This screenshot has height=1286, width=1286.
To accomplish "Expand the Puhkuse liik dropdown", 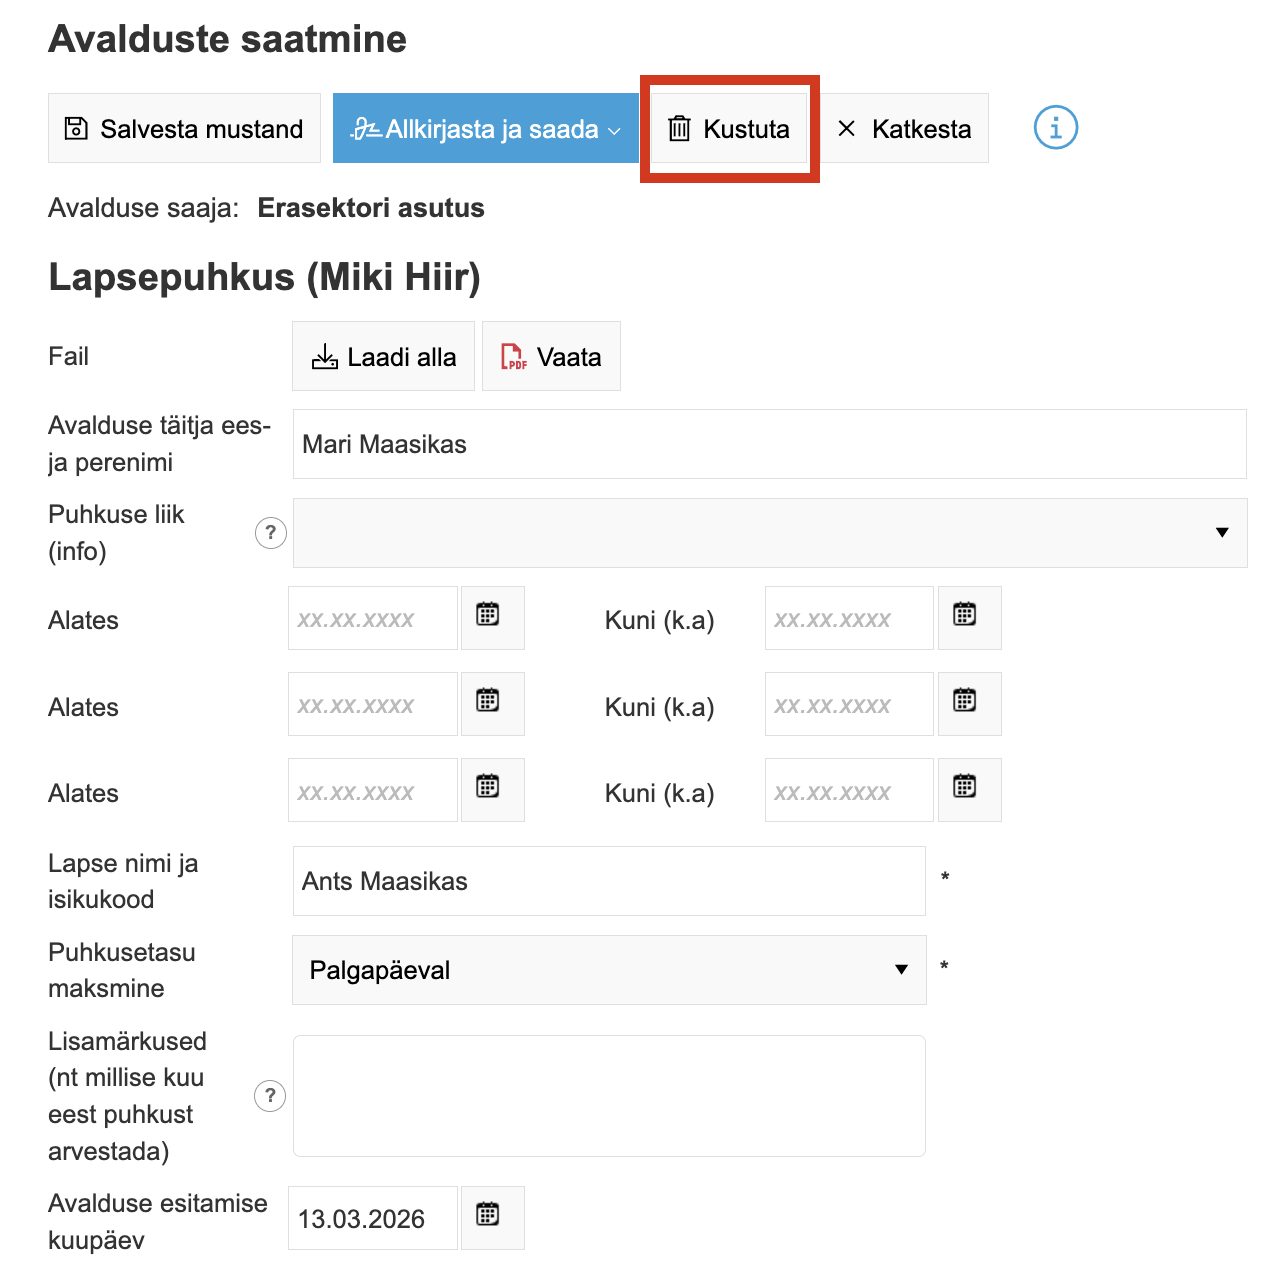I will (x=769, y=533).
